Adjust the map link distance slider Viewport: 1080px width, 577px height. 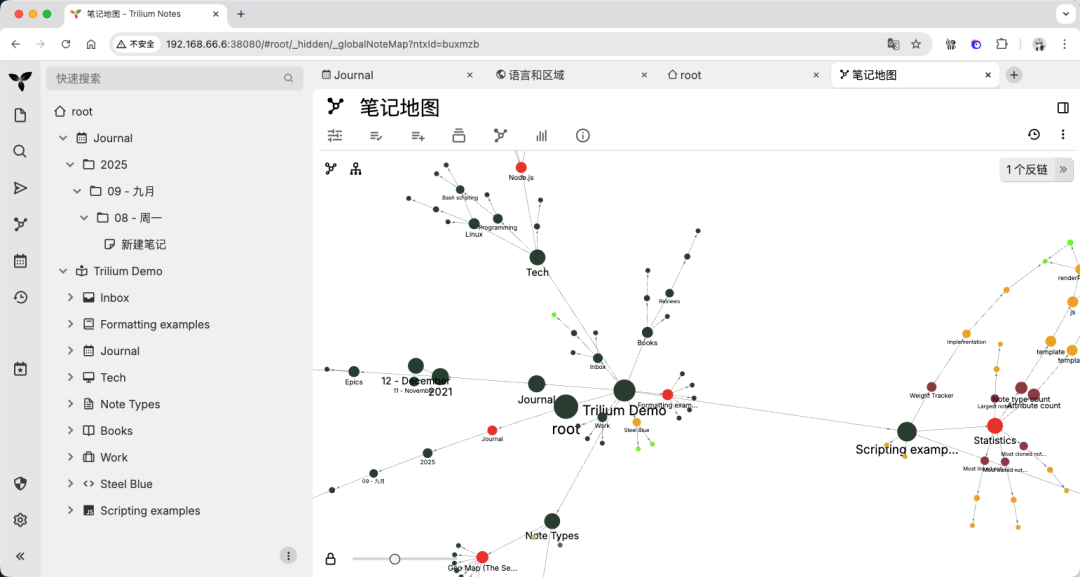(x=395, y=559)
